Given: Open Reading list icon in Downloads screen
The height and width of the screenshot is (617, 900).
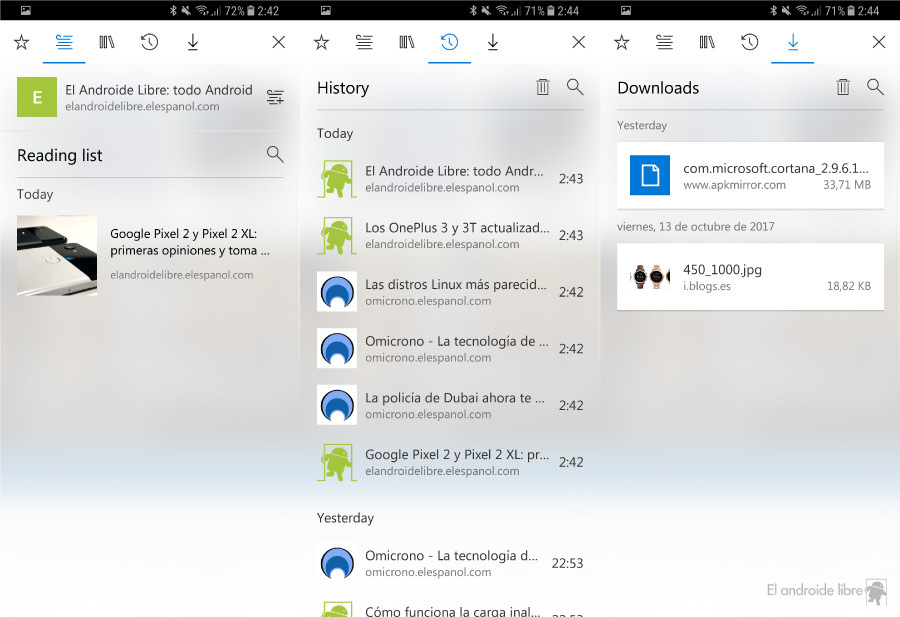Looking at the screenshot, I should tap(664, 42).
